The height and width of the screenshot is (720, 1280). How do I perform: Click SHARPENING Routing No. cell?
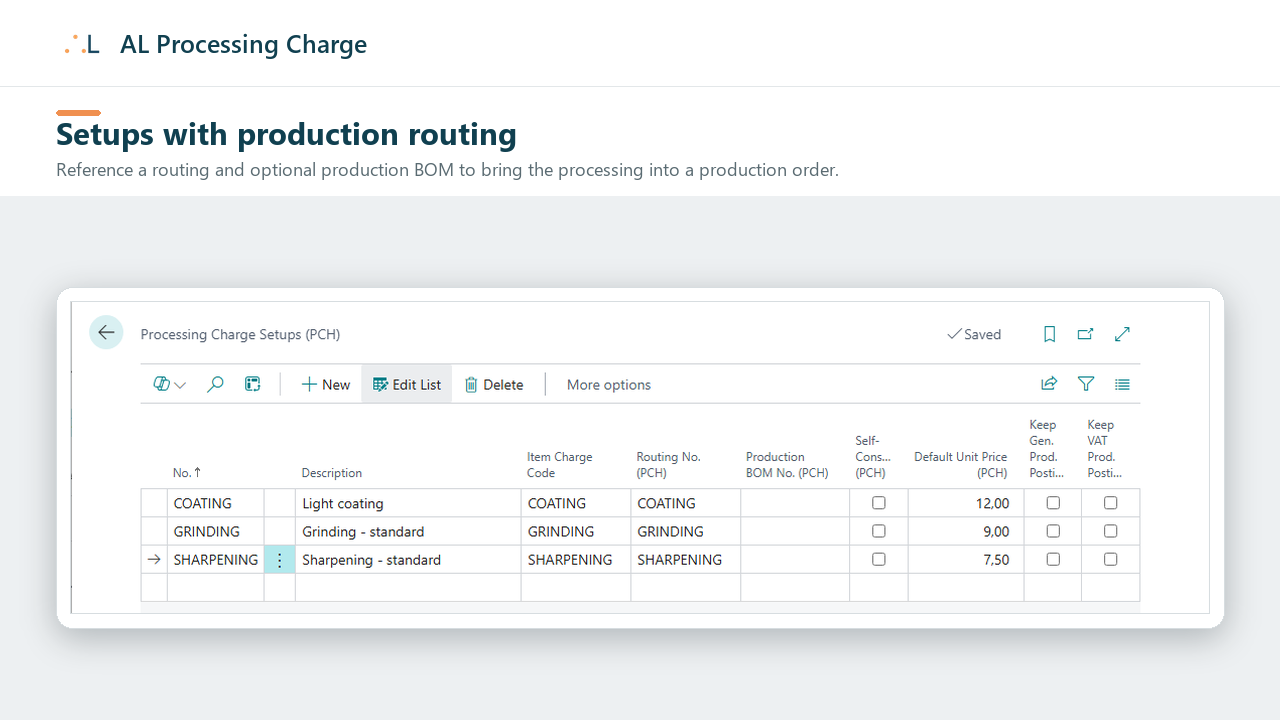[x=686, y=559]
